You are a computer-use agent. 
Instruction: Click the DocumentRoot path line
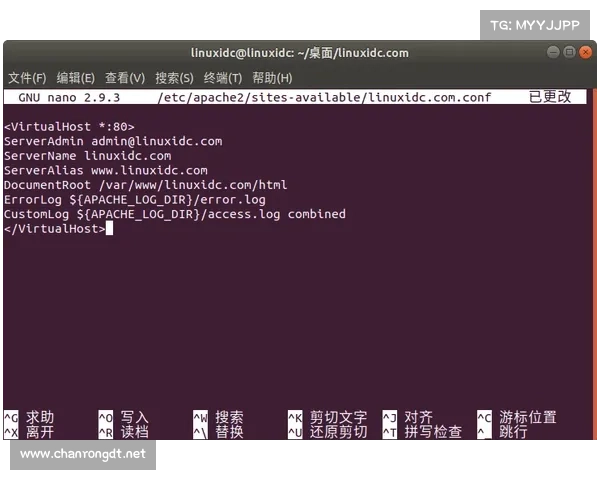(x=146, y=185)
